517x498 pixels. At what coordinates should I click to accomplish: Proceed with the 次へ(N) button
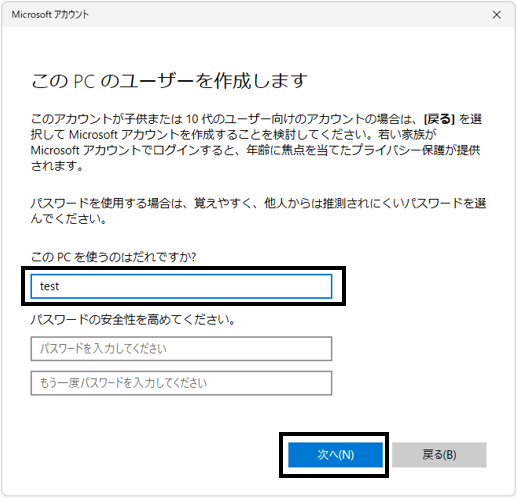pyautogui.click(x=335, y=455)
